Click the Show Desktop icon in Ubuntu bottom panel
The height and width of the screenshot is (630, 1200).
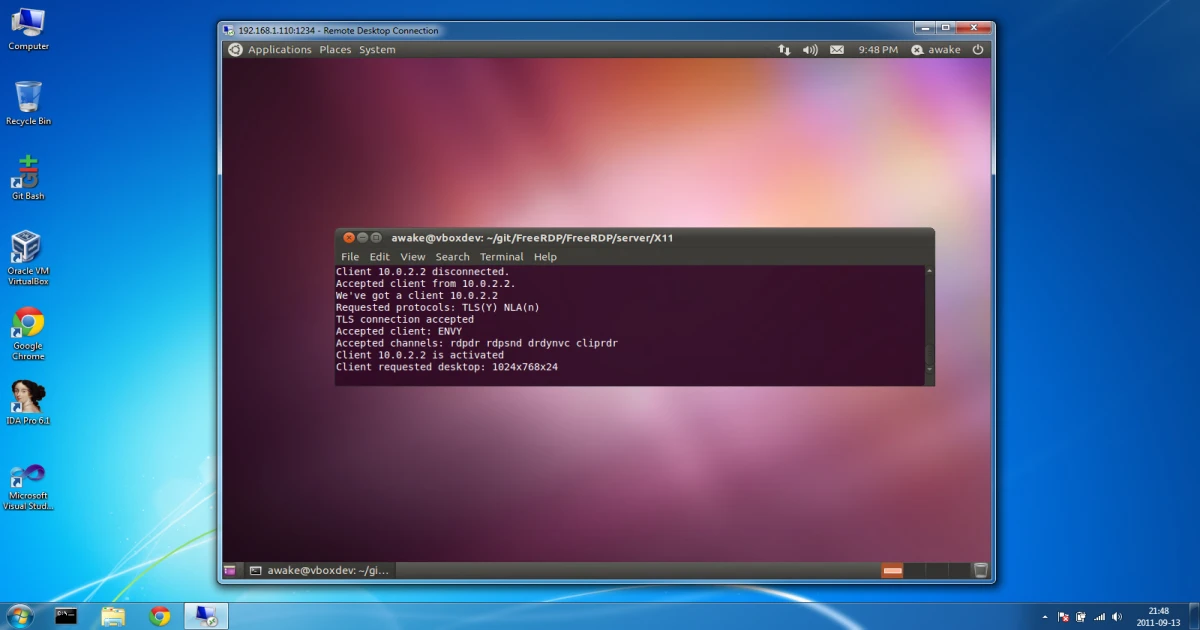(x=230, y=571)
